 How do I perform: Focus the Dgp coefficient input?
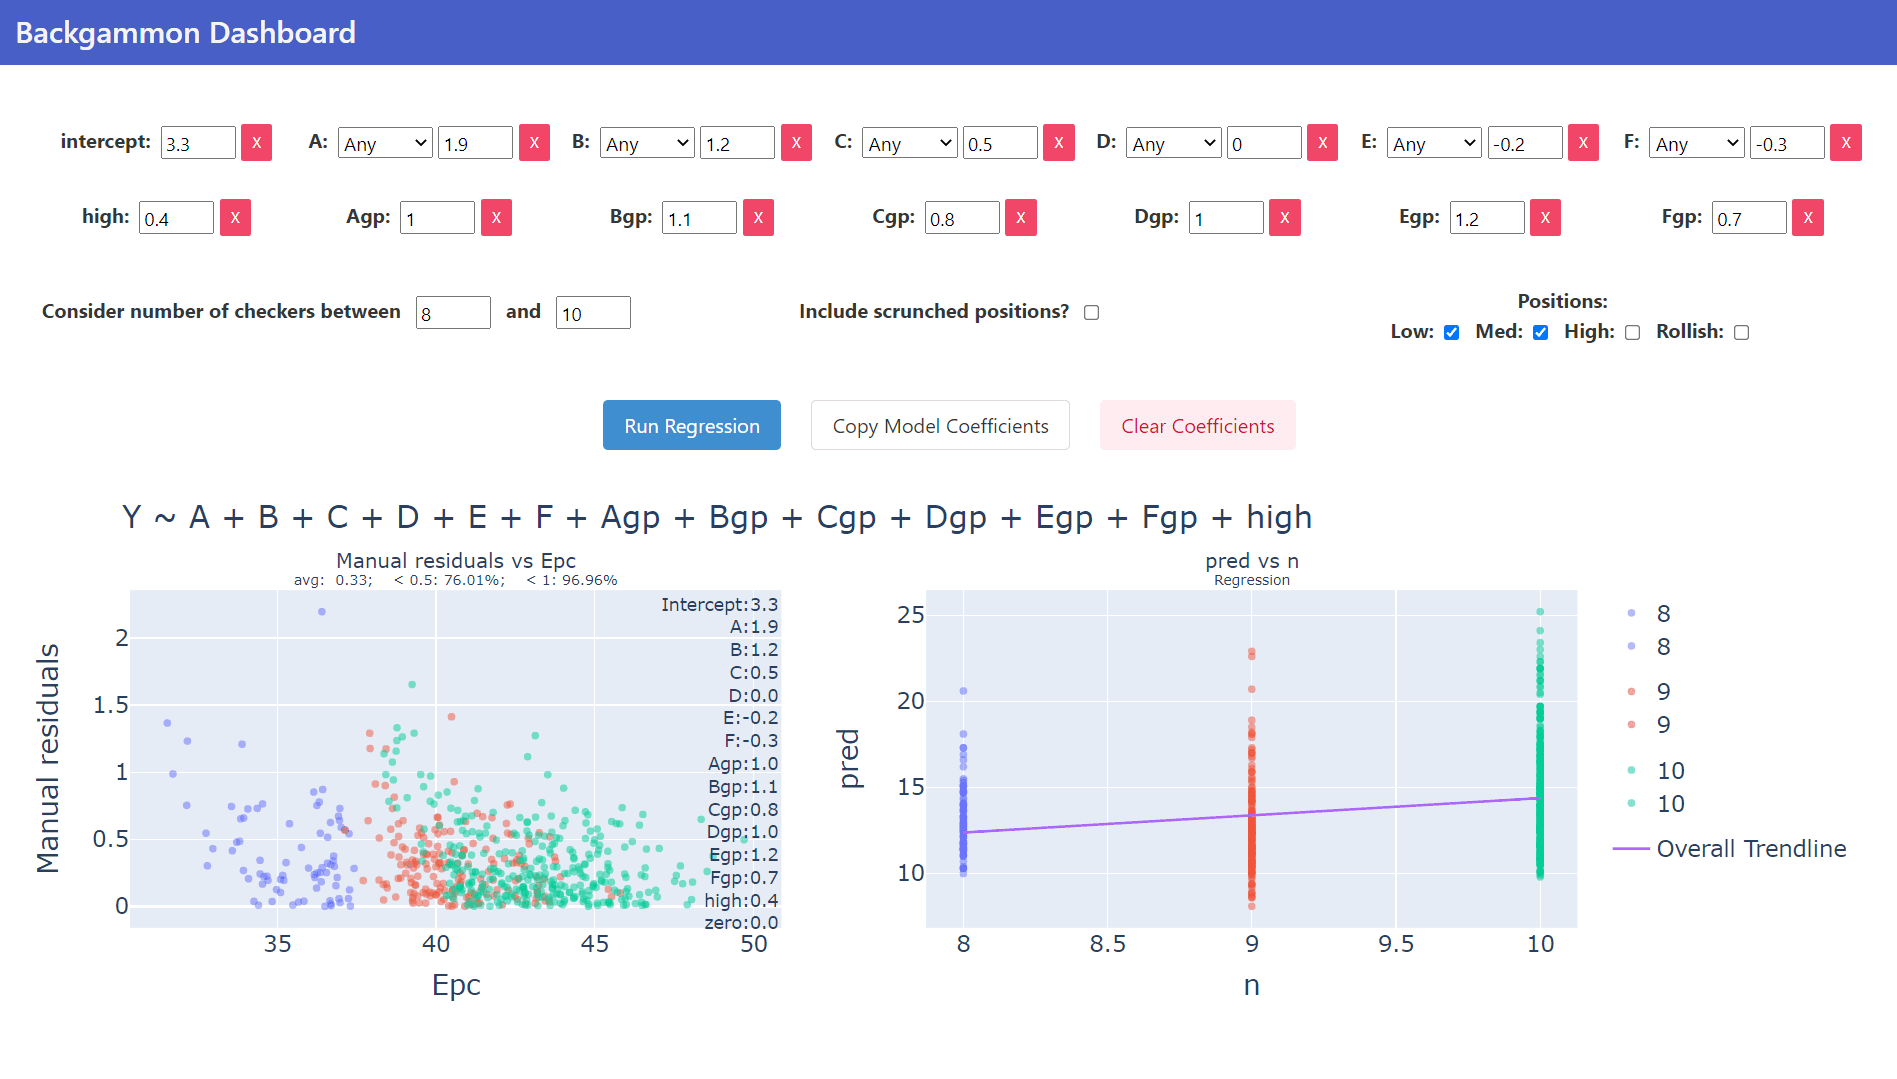(x=1226, y=218)
